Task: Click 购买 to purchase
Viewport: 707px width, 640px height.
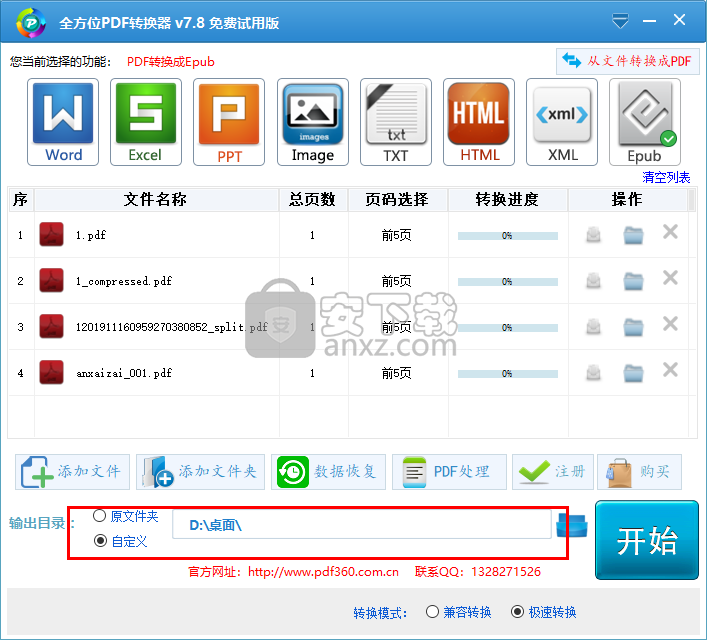Action: 639,472
